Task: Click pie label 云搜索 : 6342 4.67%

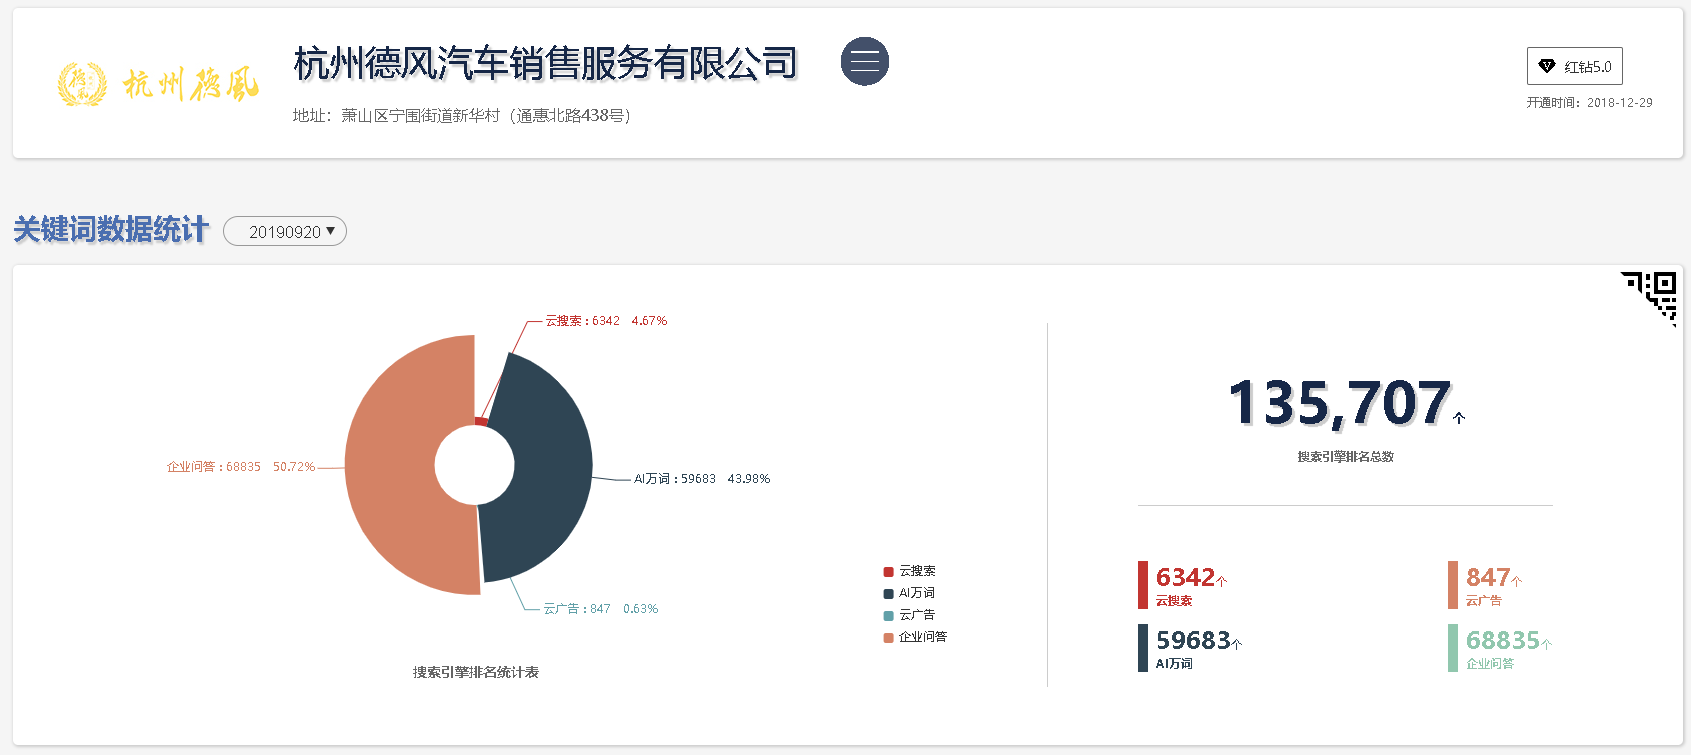Action: [x=606, y=321]
